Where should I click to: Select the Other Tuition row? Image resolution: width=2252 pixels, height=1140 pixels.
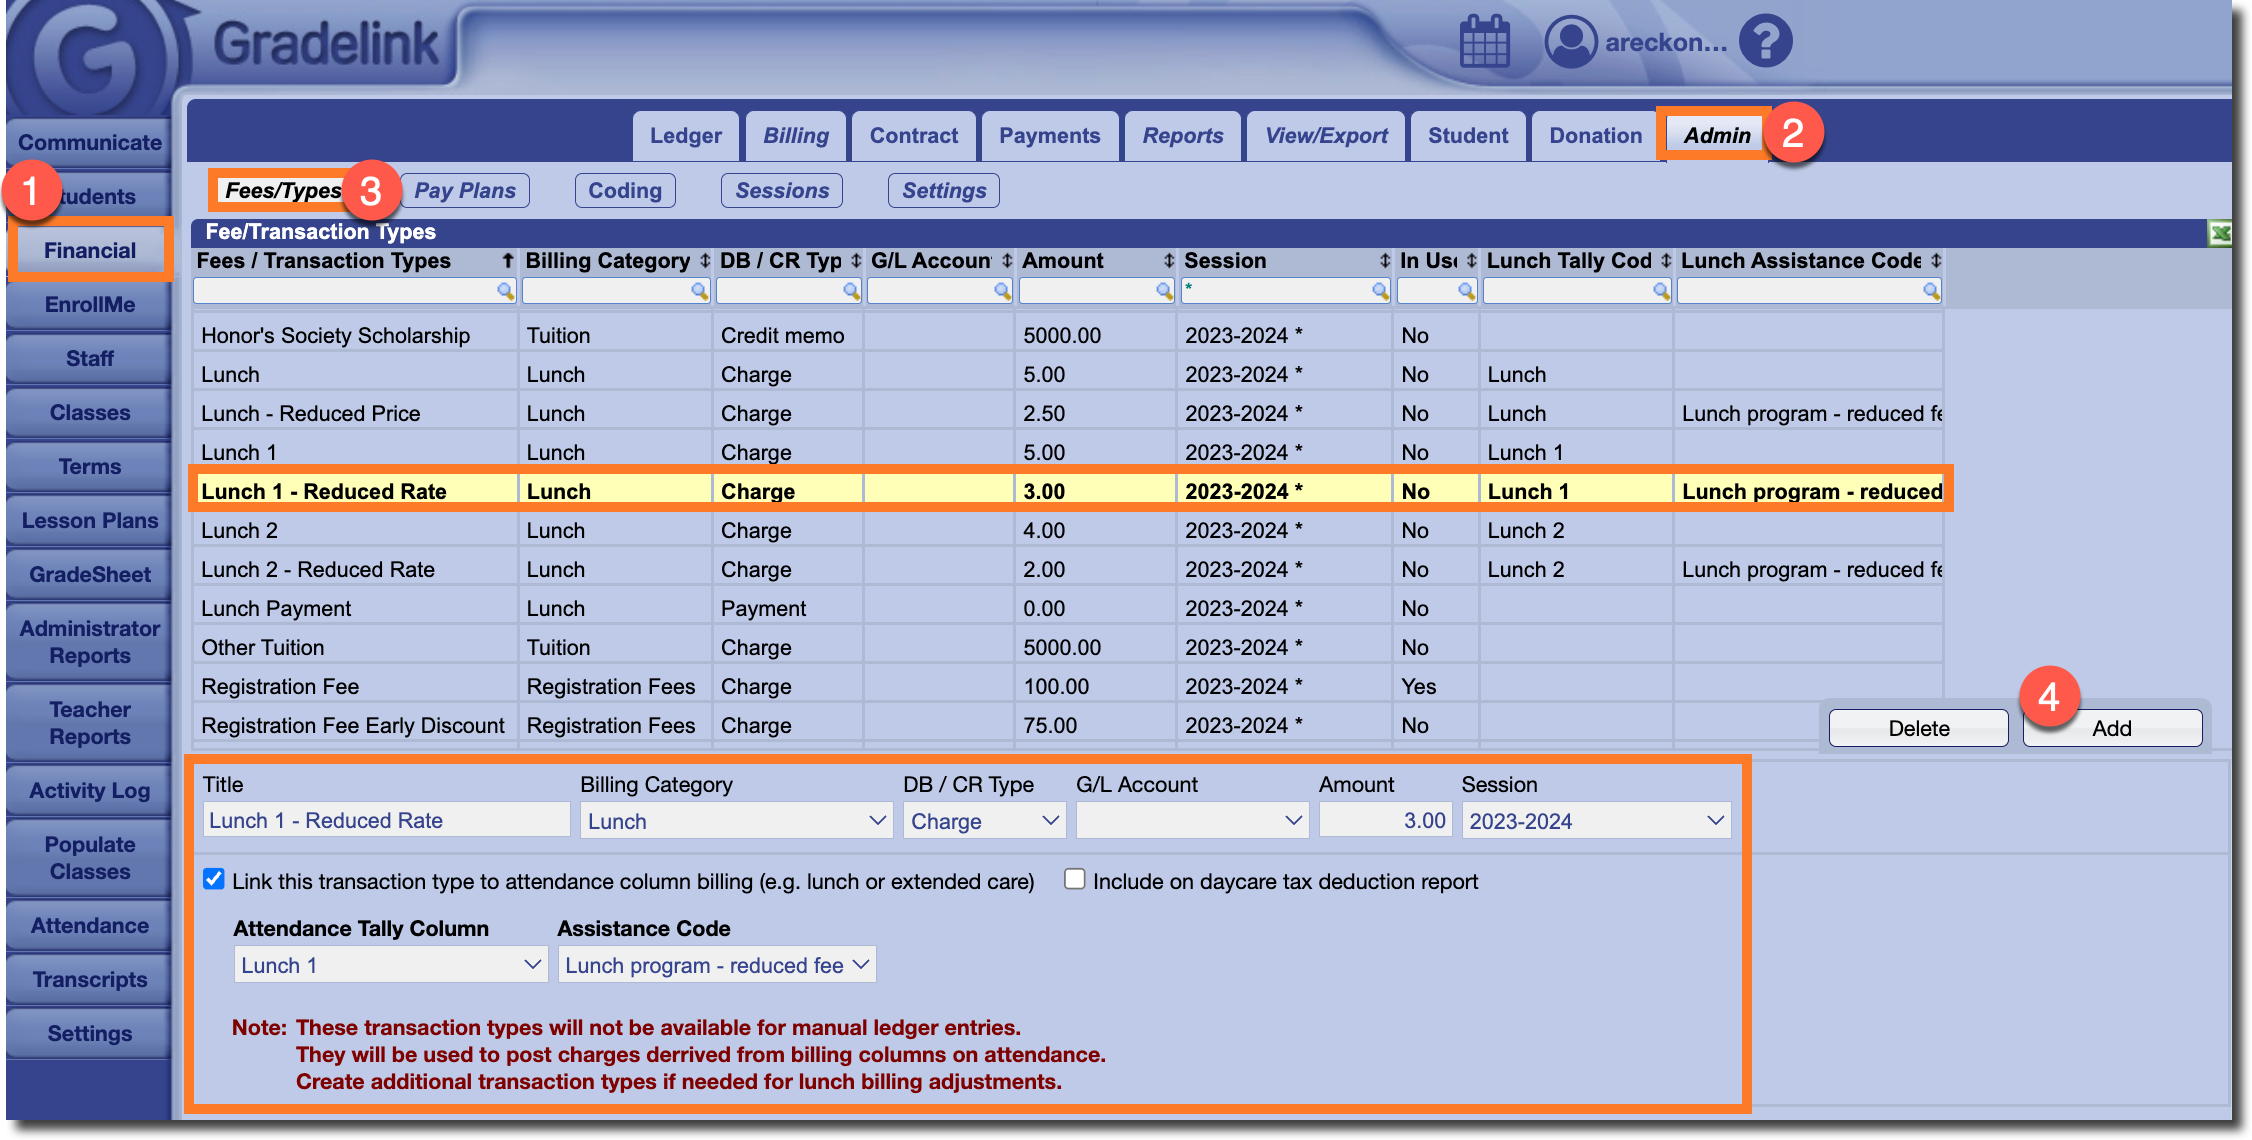point(1068,648)
